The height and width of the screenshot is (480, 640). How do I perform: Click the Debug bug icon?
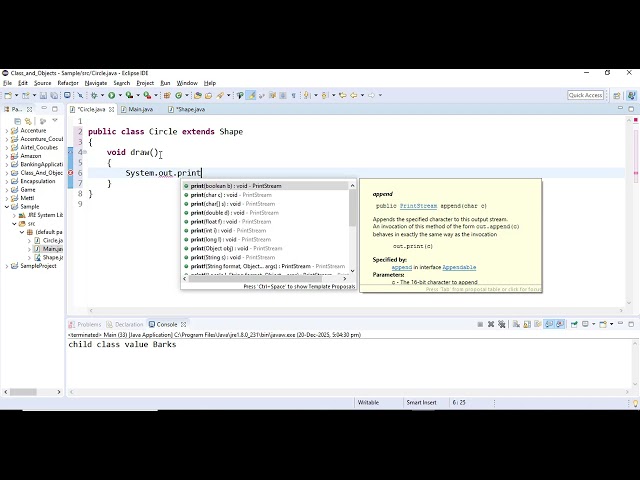pyautogui.click(x=94, y=96)
